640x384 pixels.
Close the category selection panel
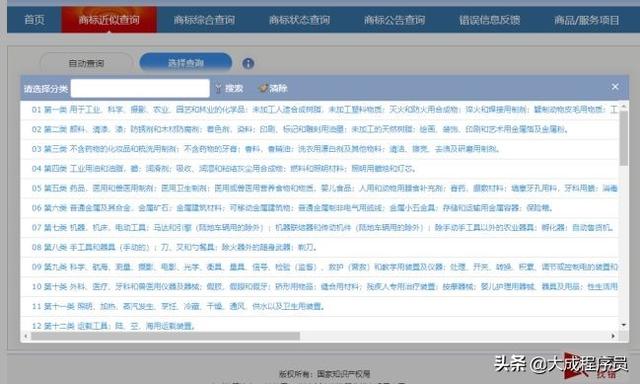[x=615, y=87]
